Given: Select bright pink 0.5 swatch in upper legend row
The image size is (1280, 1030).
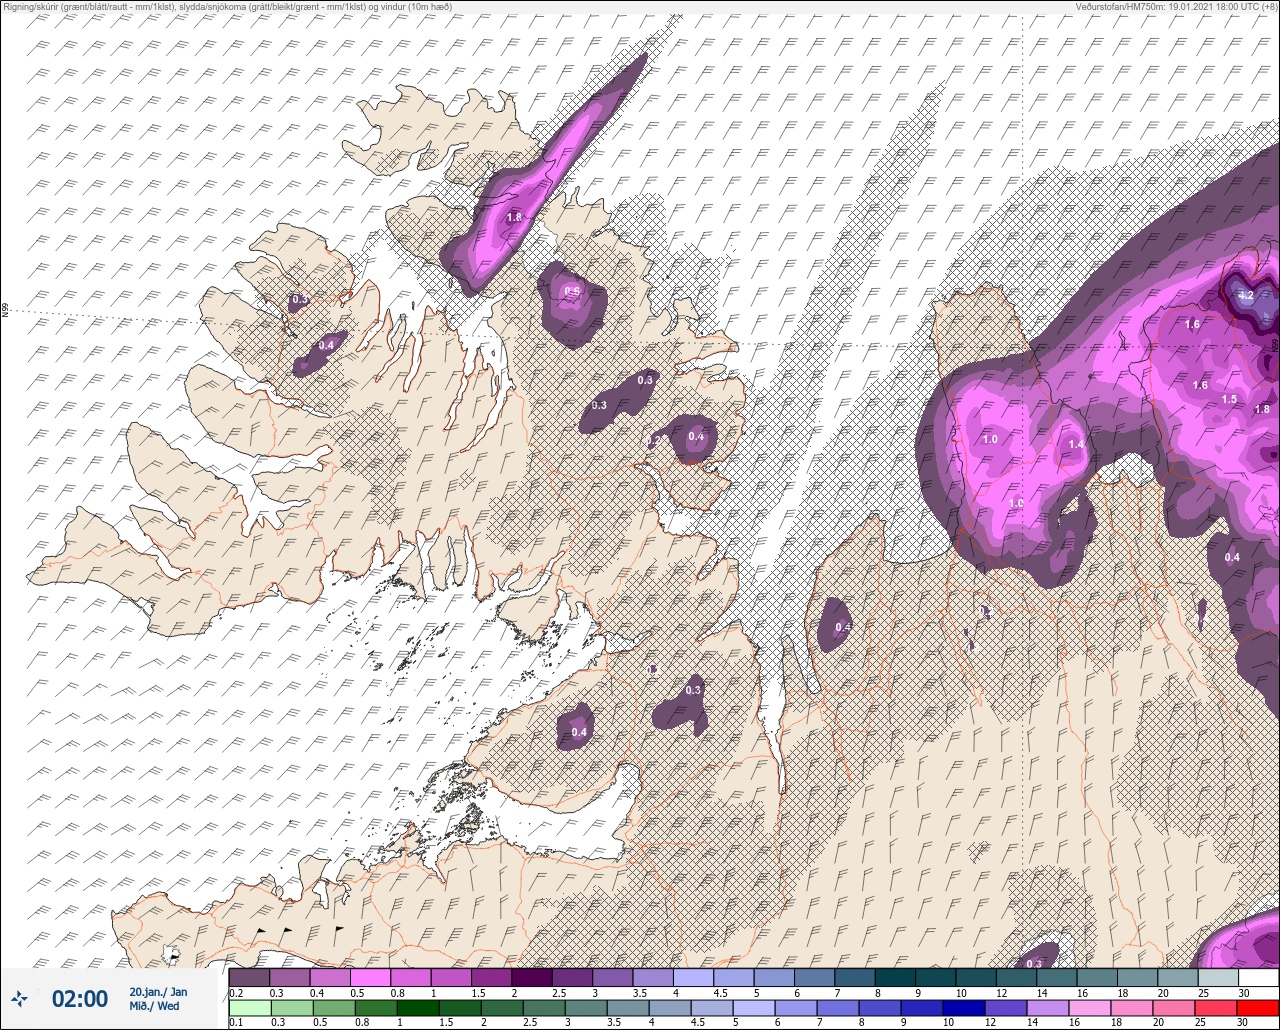Looking at the screenshot, I should (x=370, y=977).
